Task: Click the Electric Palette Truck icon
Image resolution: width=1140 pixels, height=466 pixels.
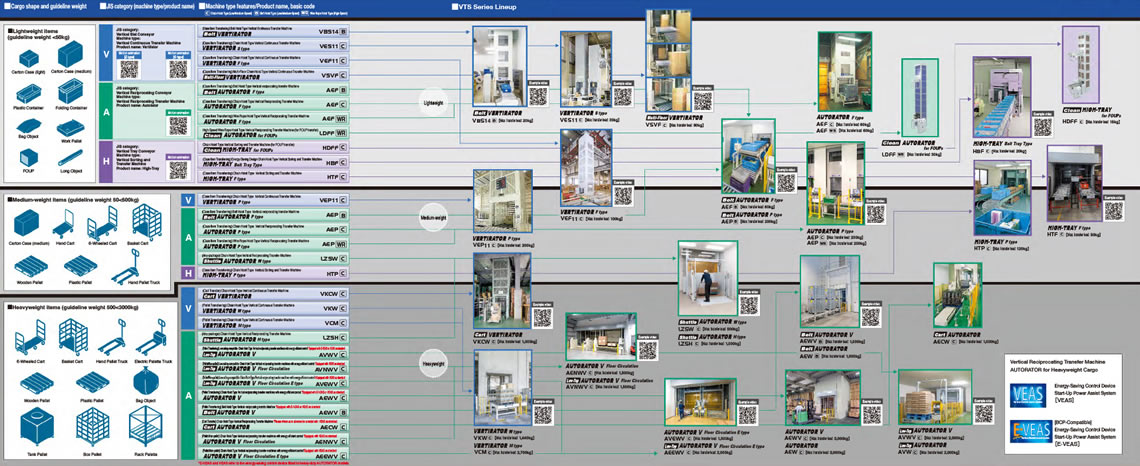Action: [x=150, y=336]
